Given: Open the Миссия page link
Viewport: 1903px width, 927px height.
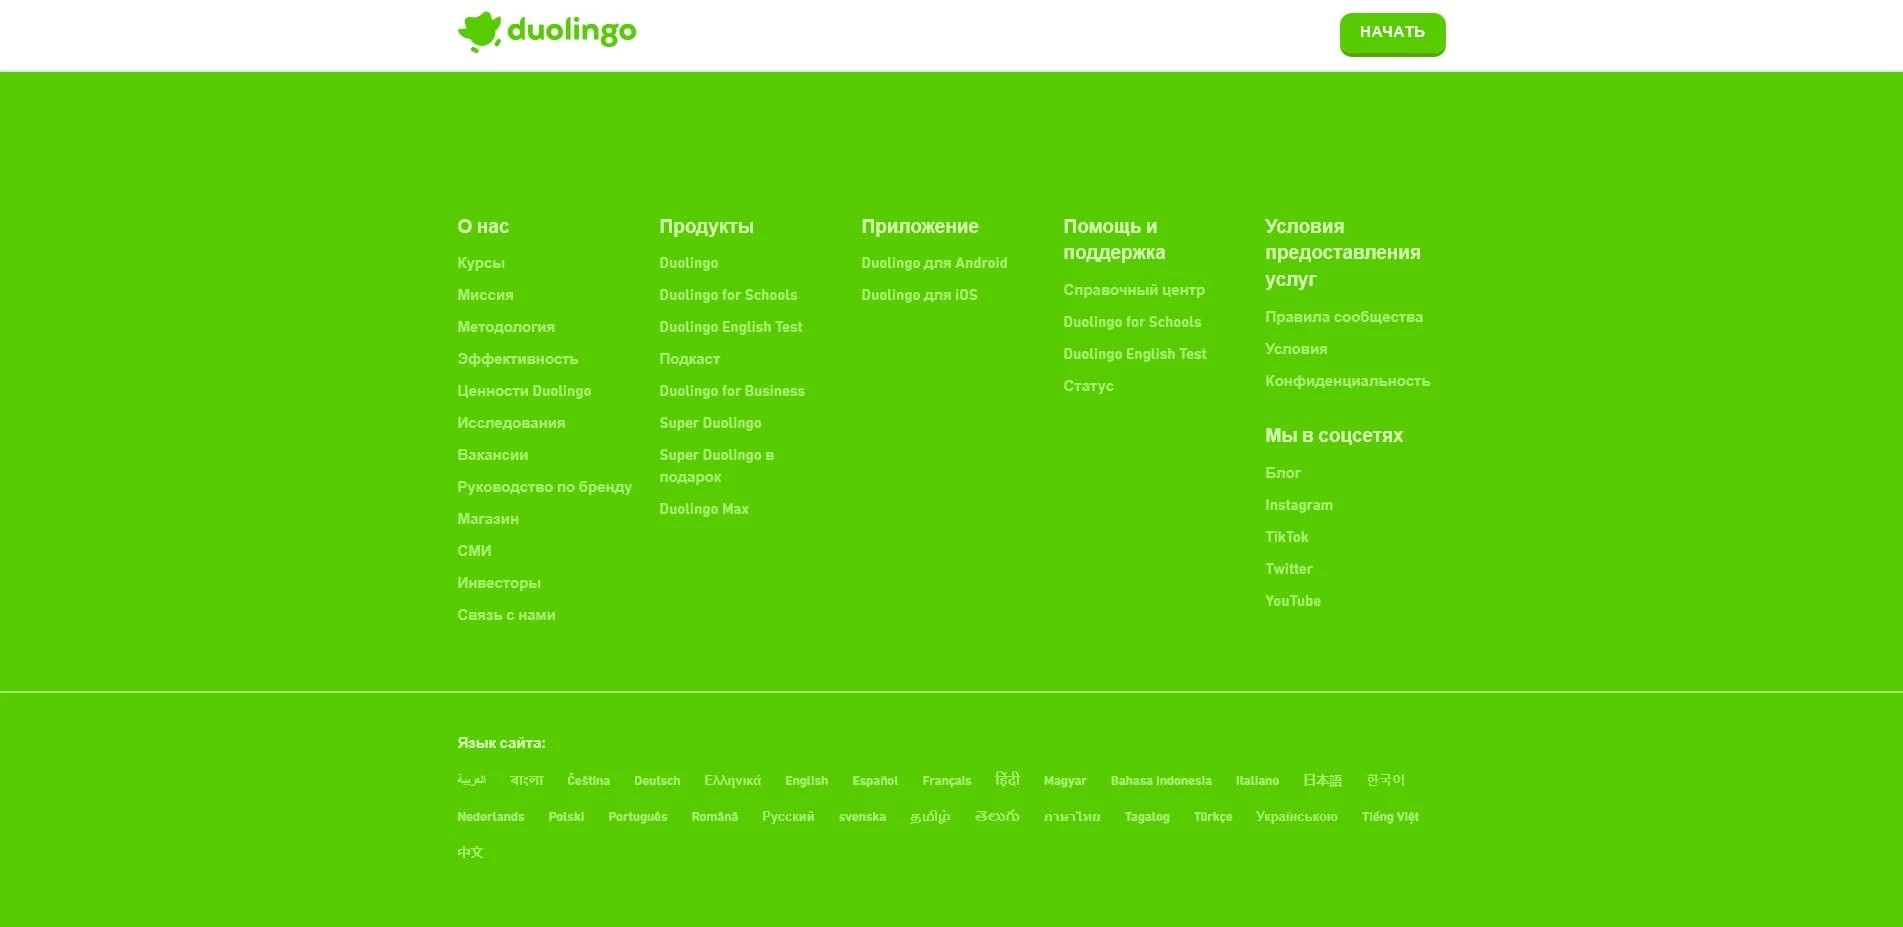Looking at the screenshot, I should (x=485, y=295).
